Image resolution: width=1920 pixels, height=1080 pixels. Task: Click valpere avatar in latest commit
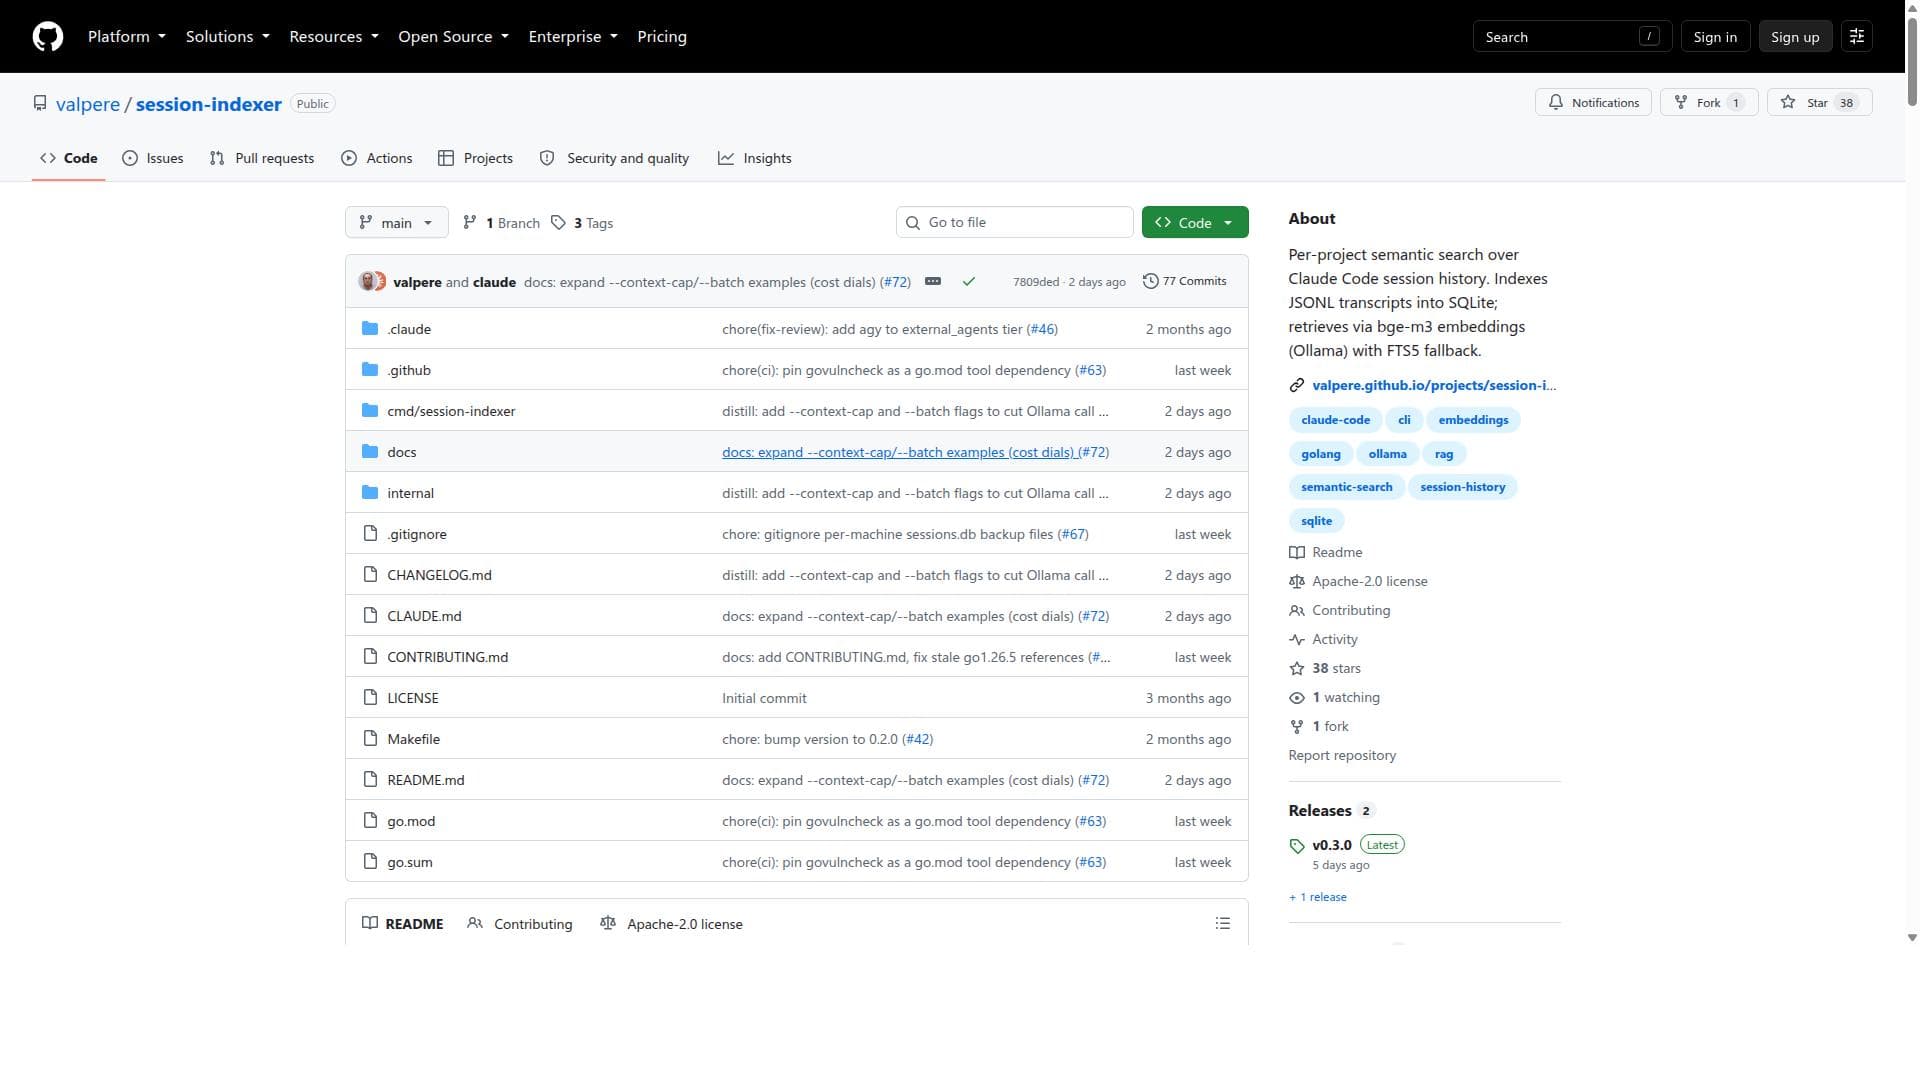click(x=367, y=282)
